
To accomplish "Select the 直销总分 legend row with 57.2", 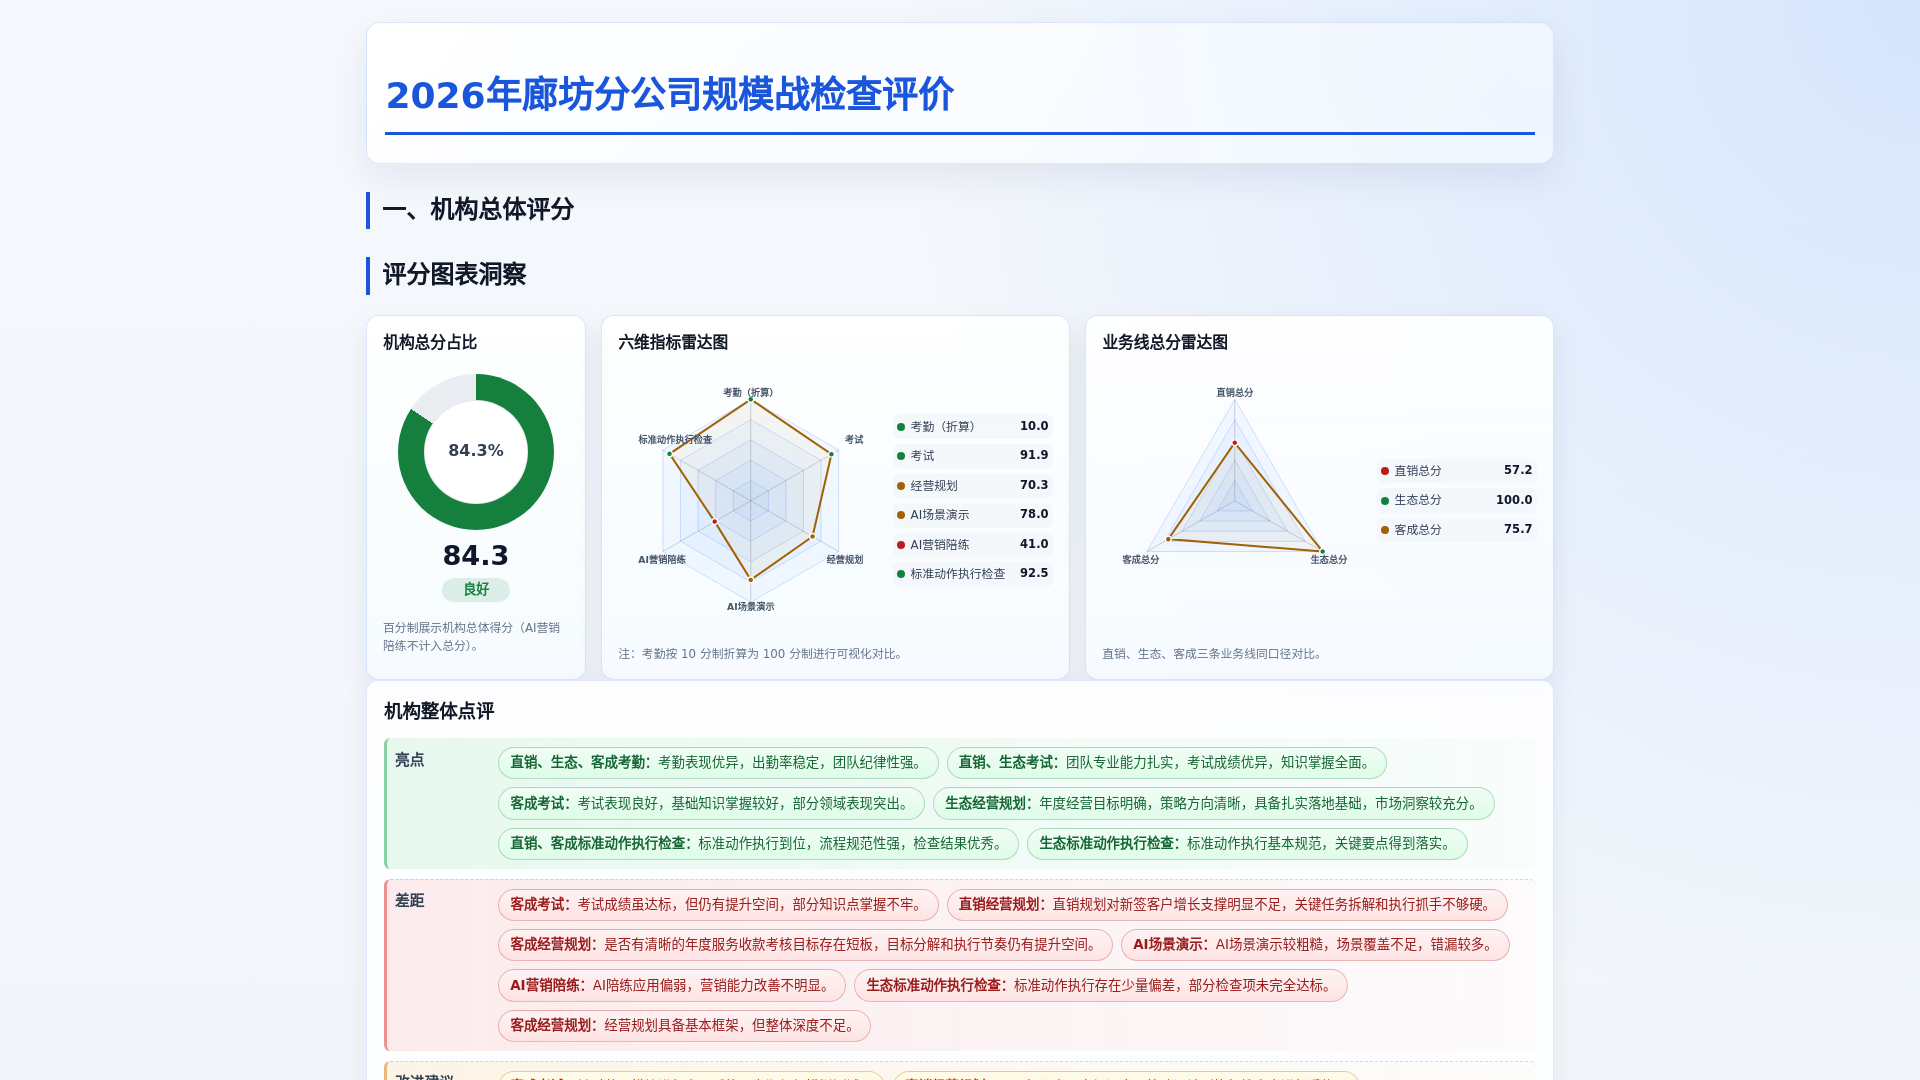I will pyautogui.click(x=1457, y=471).
